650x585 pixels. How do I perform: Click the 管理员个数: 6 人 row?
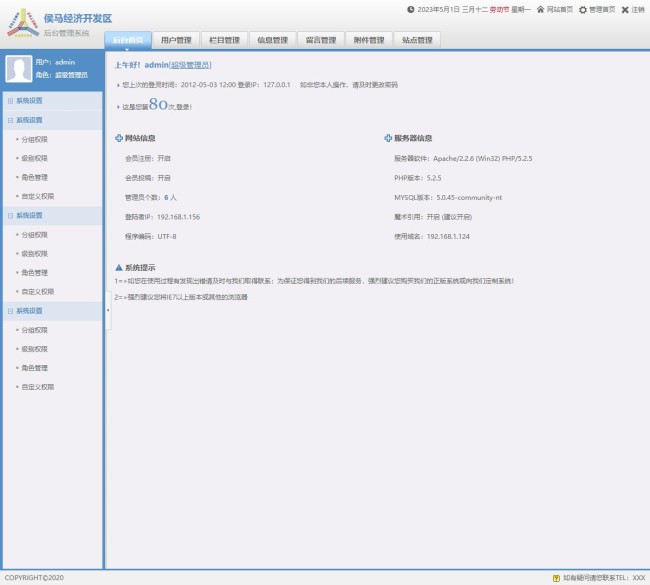coord(151,197)
